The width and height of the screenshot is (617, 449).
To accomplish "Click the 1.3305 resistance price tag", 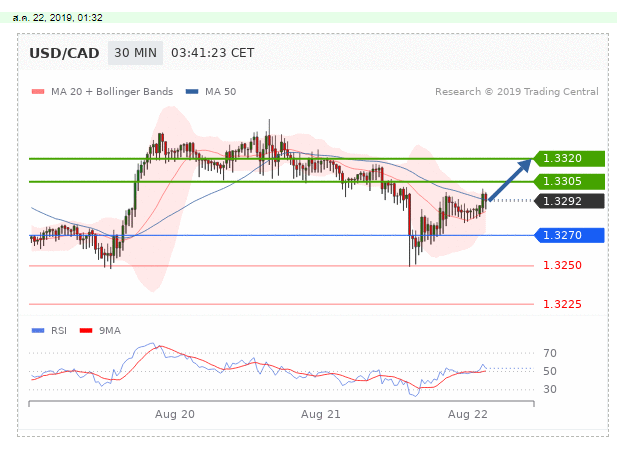I will coord(569,181).
